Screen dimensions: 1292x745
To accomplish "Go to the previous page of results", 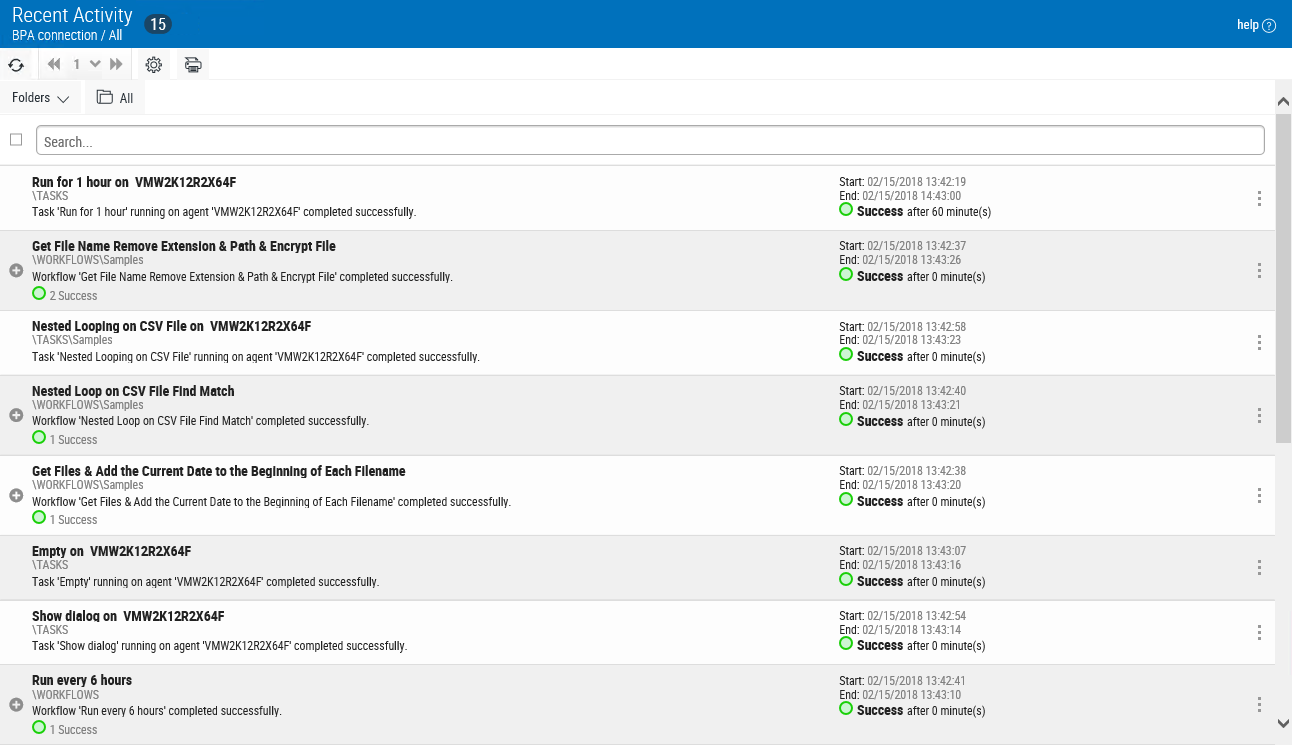I will (x=54, y=65).
